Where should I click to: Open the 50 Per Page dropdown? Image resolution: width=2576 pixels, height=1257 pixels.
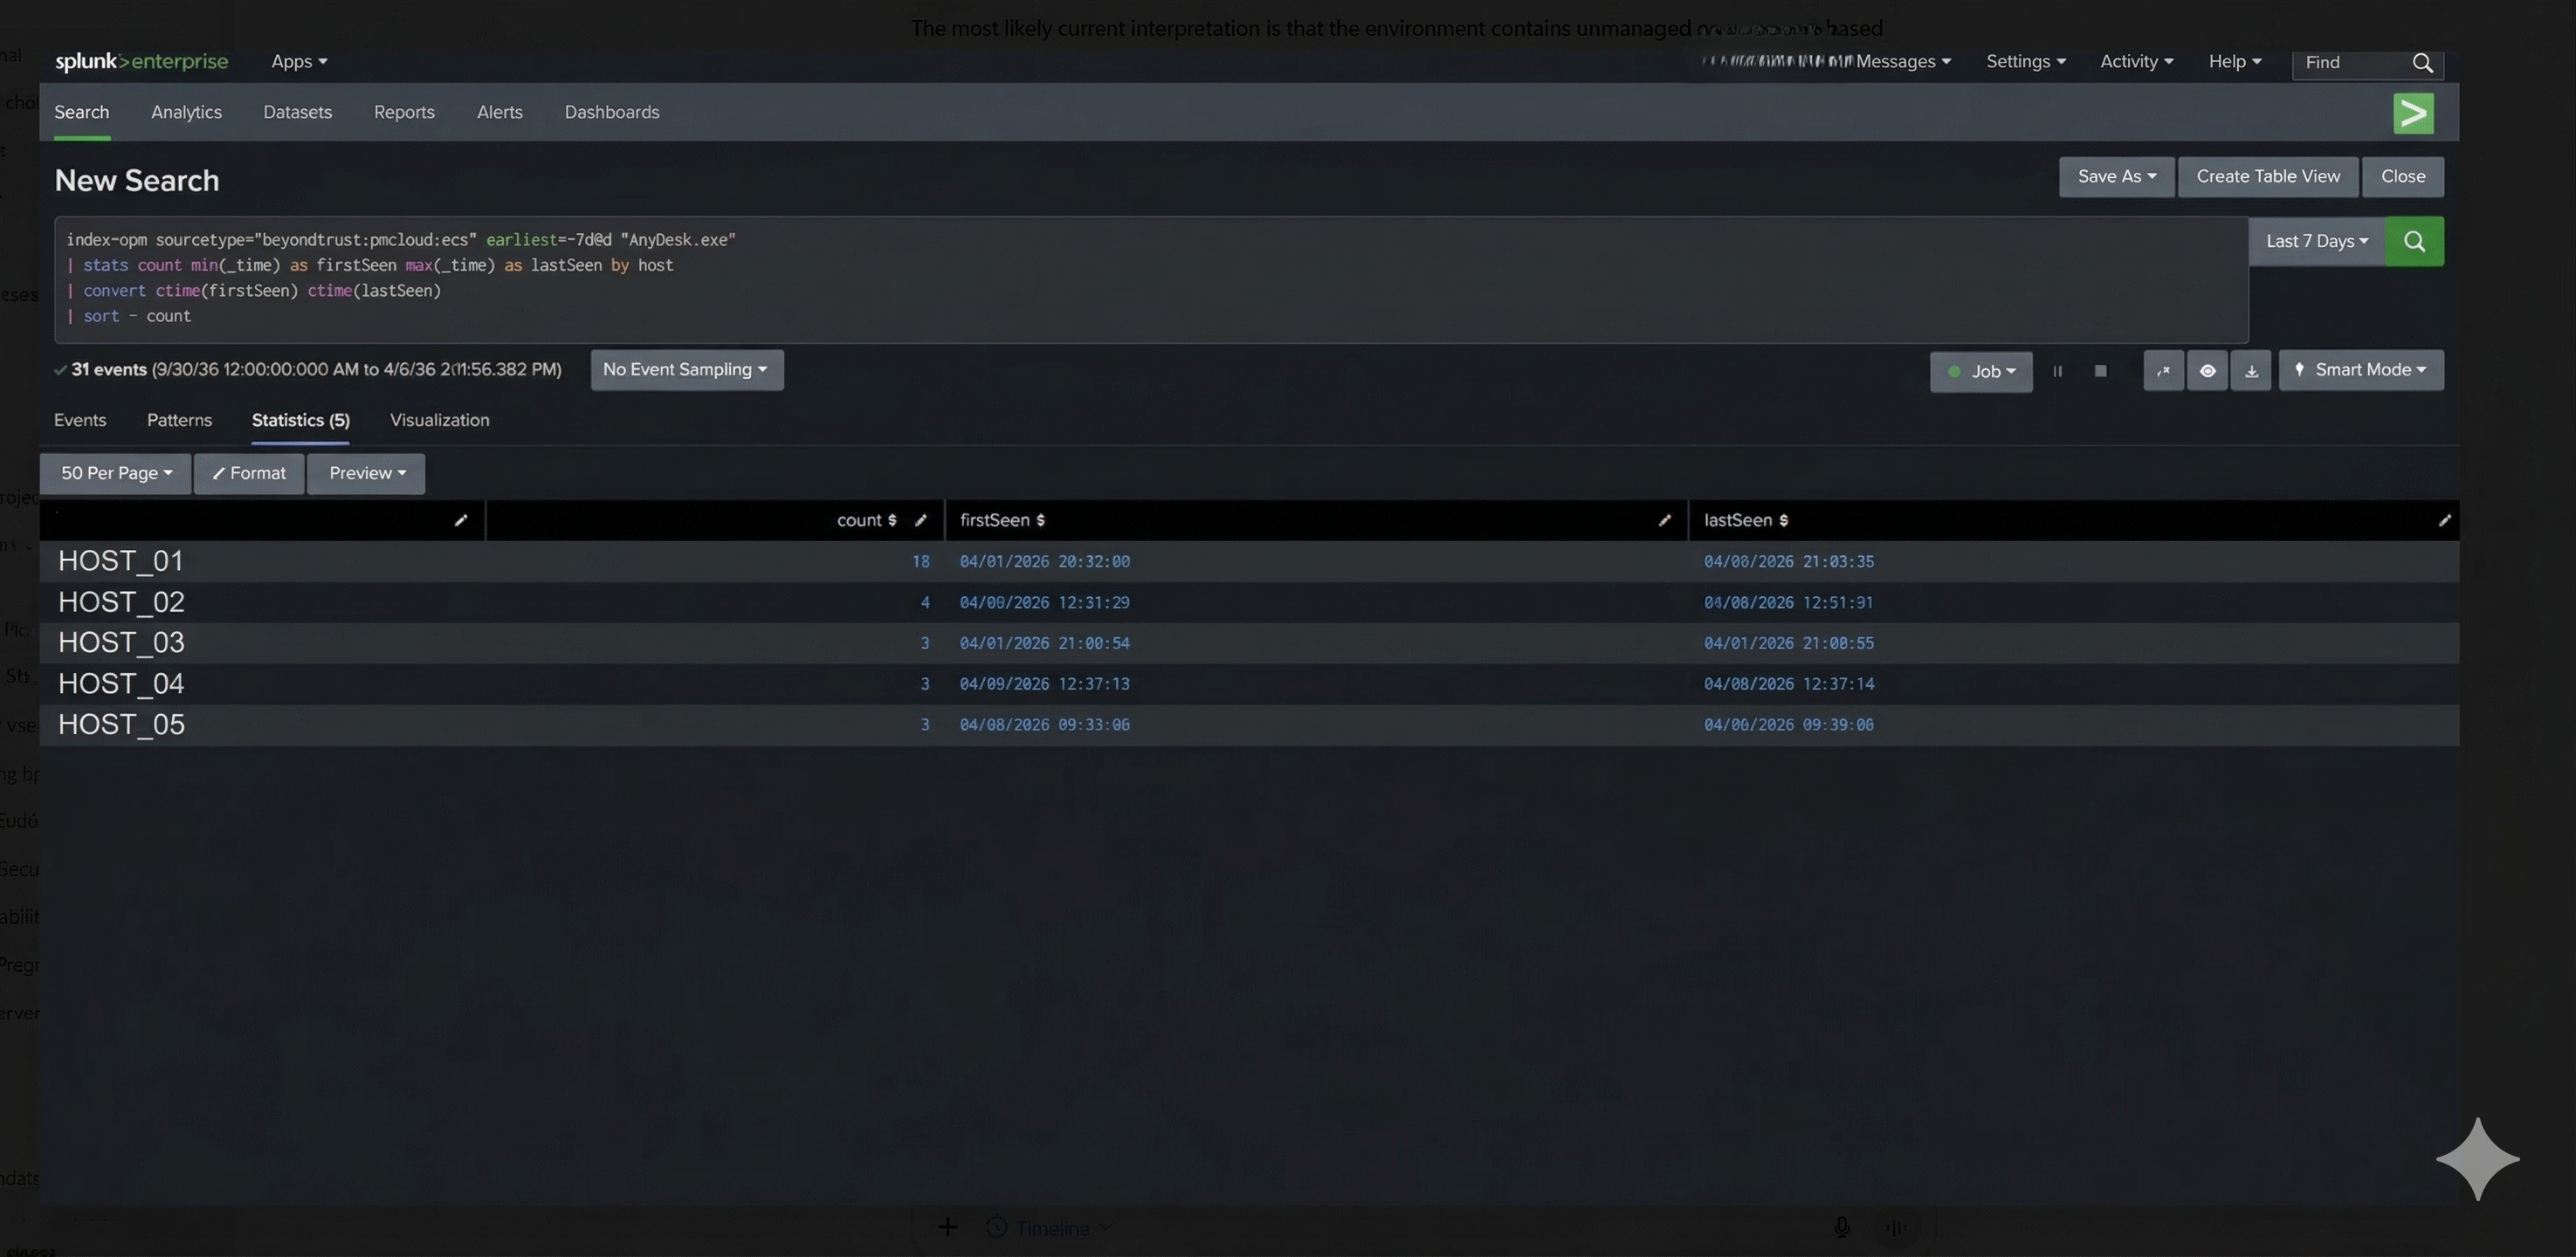tap(116, 473)
